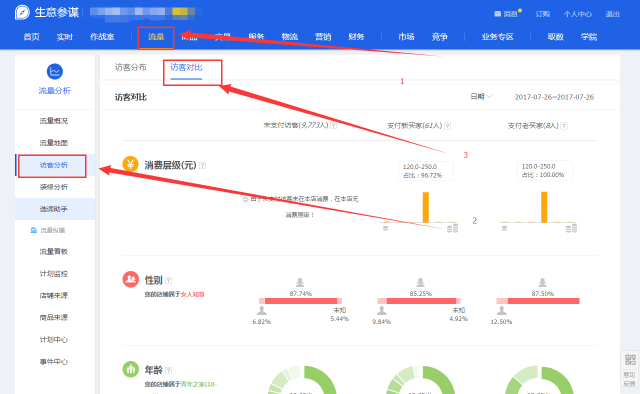Click the 生意参谋 compass logo
This screenshot has height=394, width=640.
22,12
